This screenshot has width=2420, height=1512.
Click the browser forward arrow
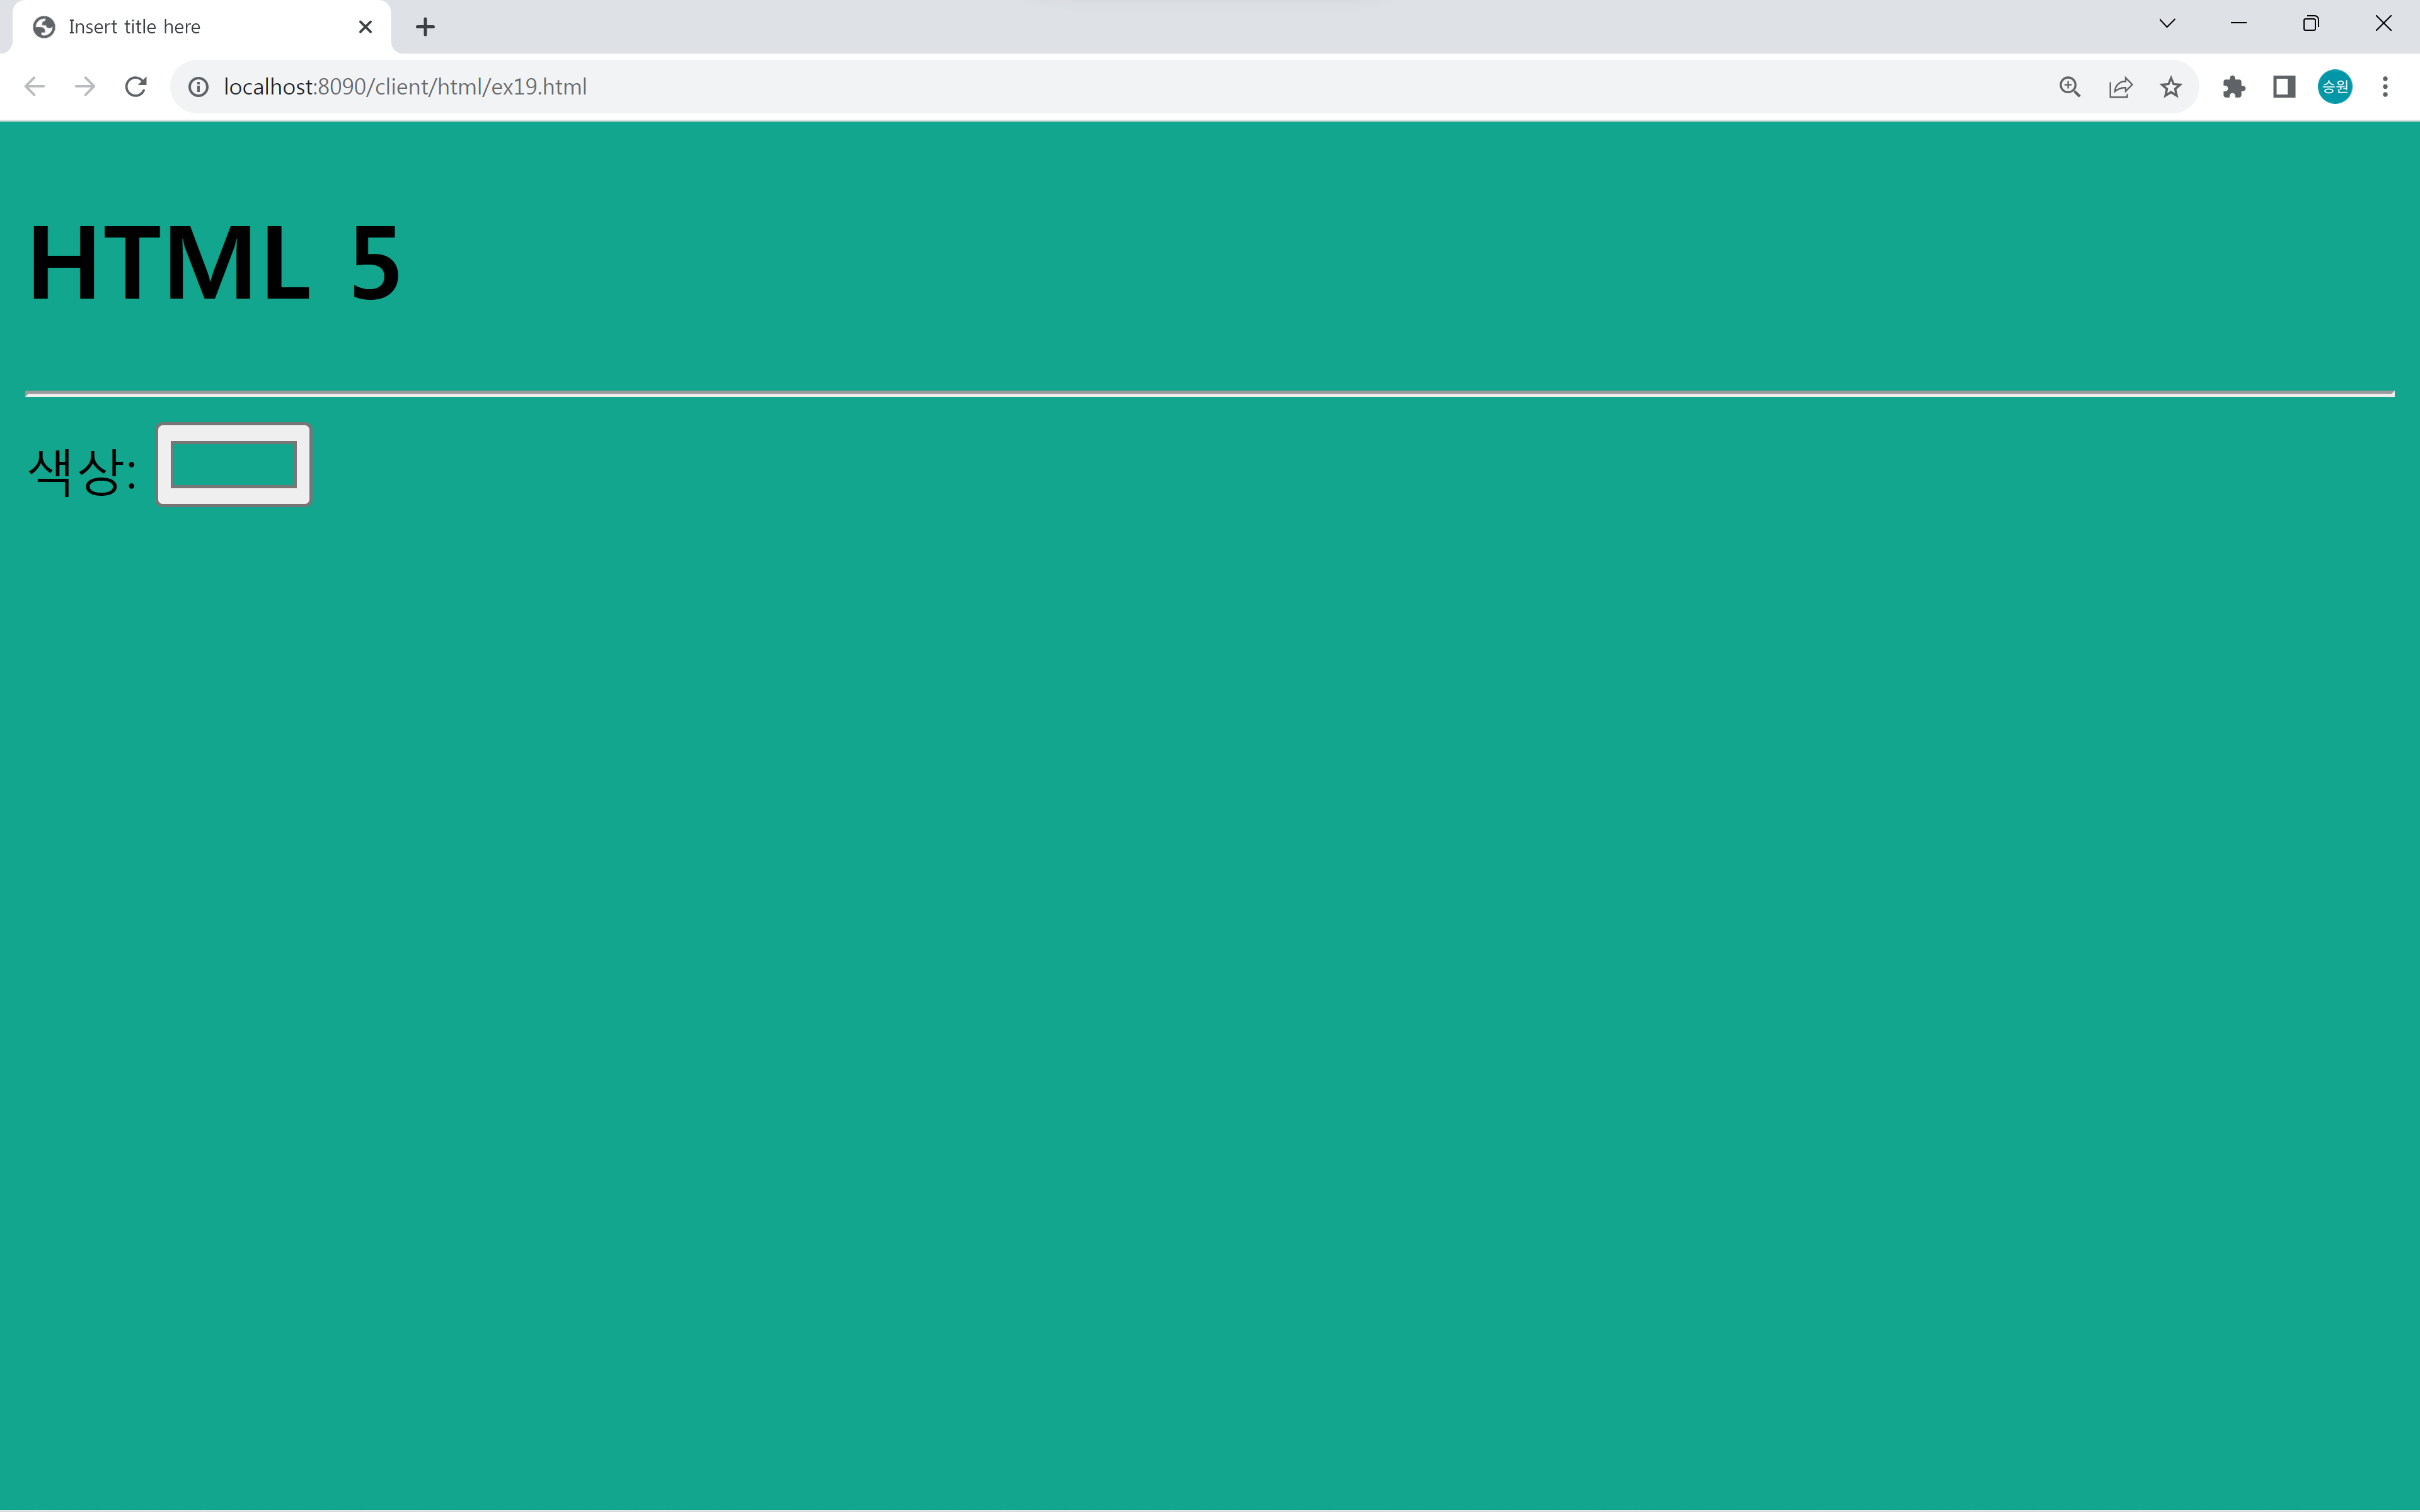click(85, 87)
